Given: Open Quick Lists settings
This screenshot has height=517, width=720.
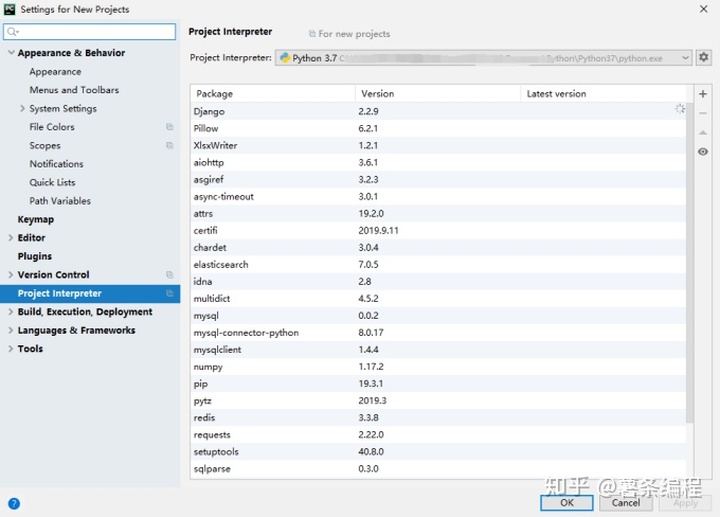Looking at the screenshot, I should pos(52,182).
